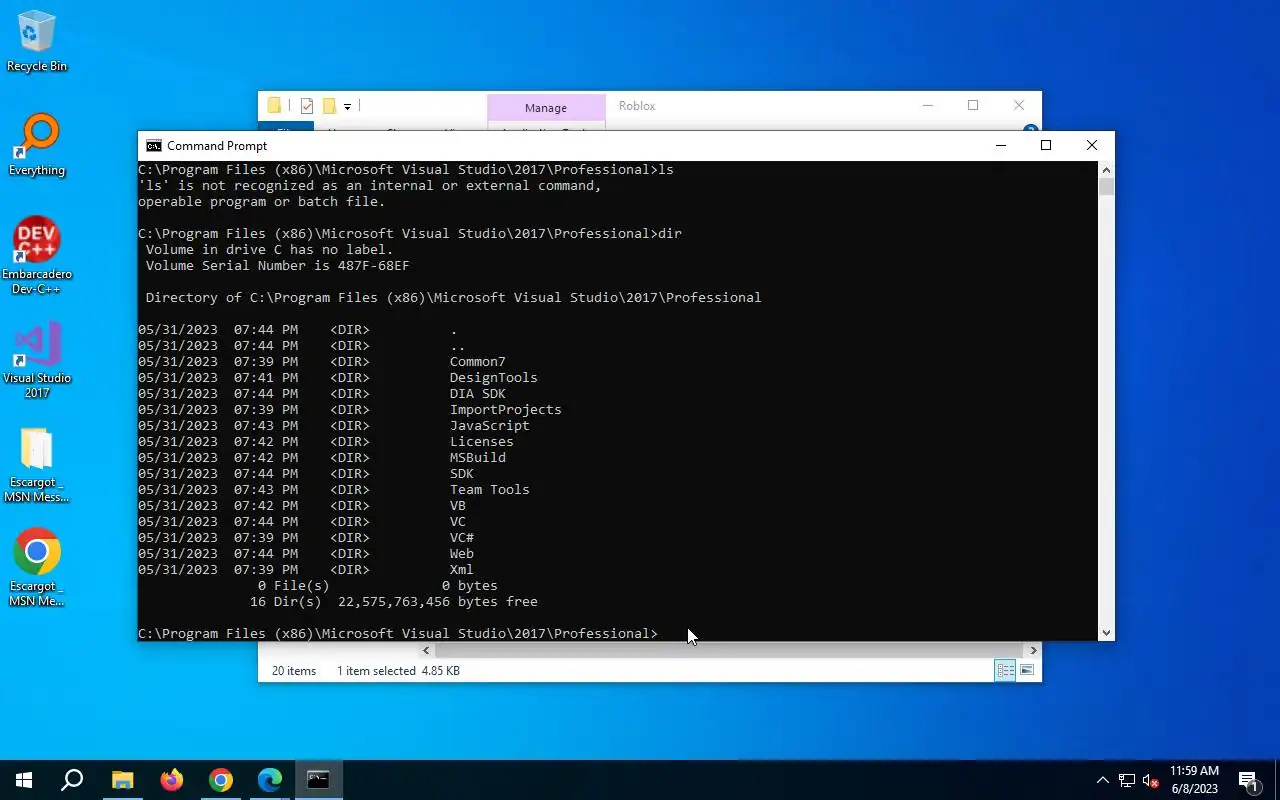This screenshot has height=800, width=1280.
Task: Click the Command Prompt title bar icon
Action: 153,146
